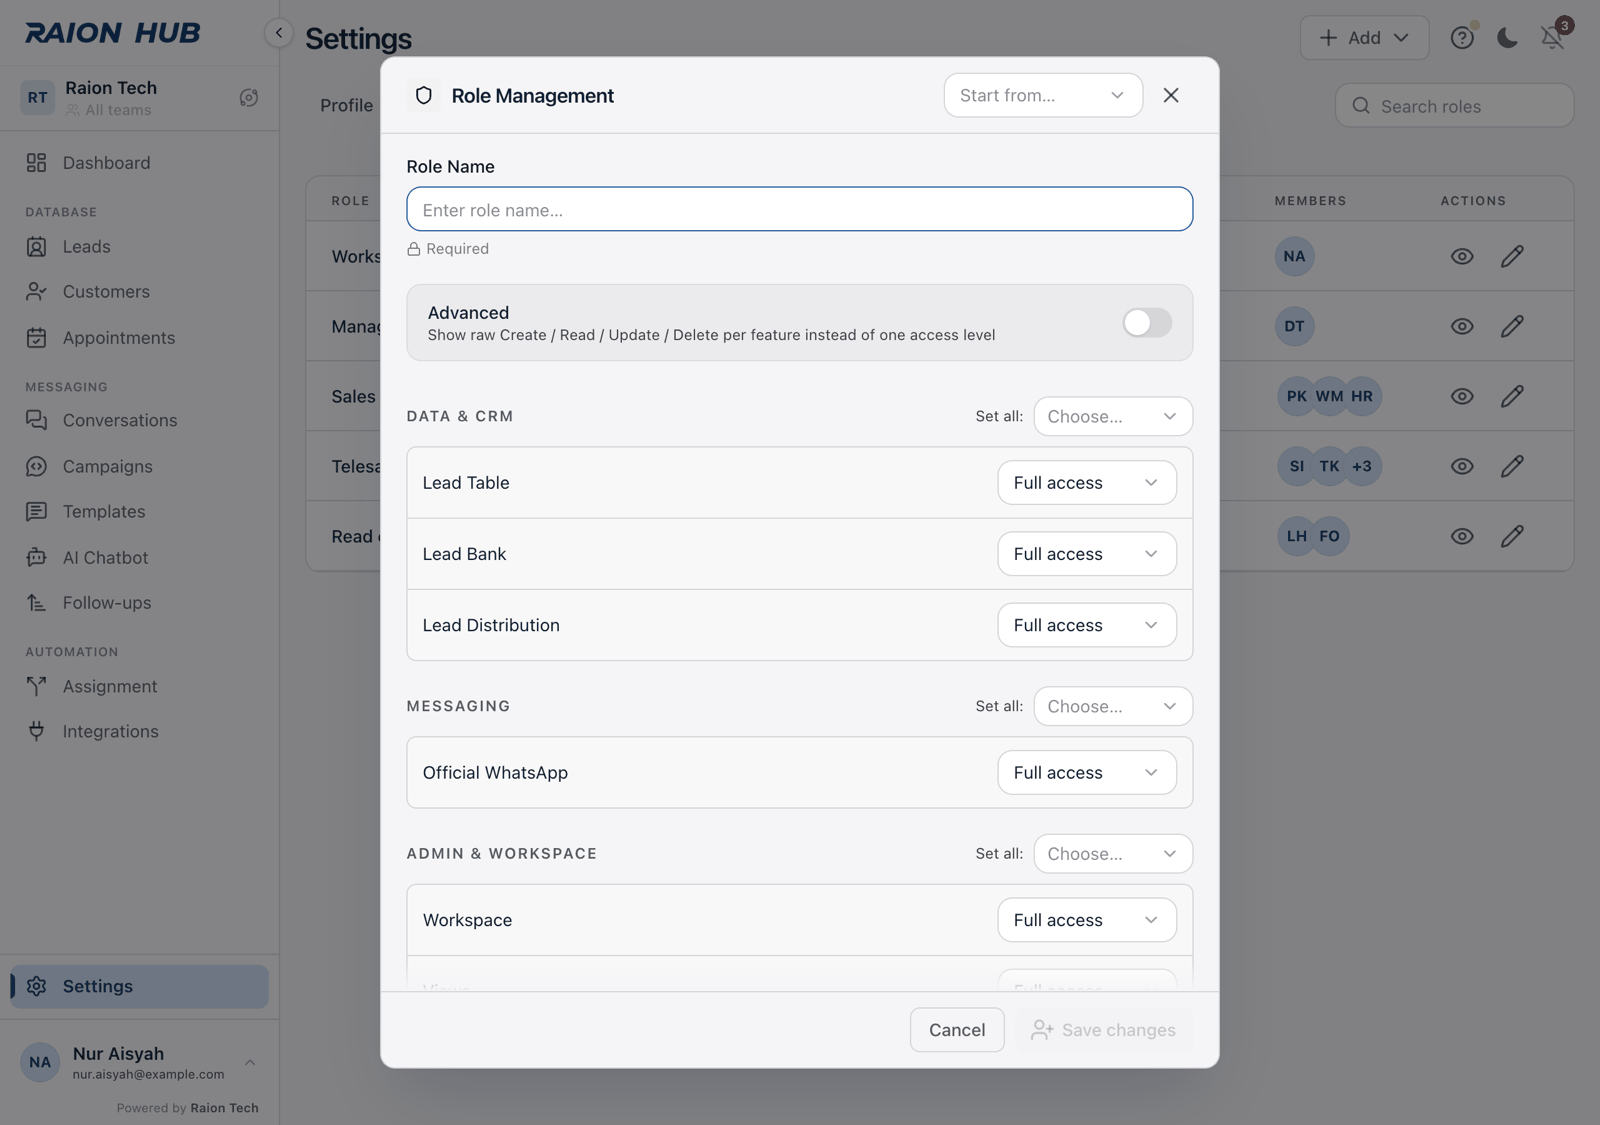Open Workspace access dropdown
Image resolution: width=1600 pixels, height=1125 pixels.
click(x=1087, y=920)
